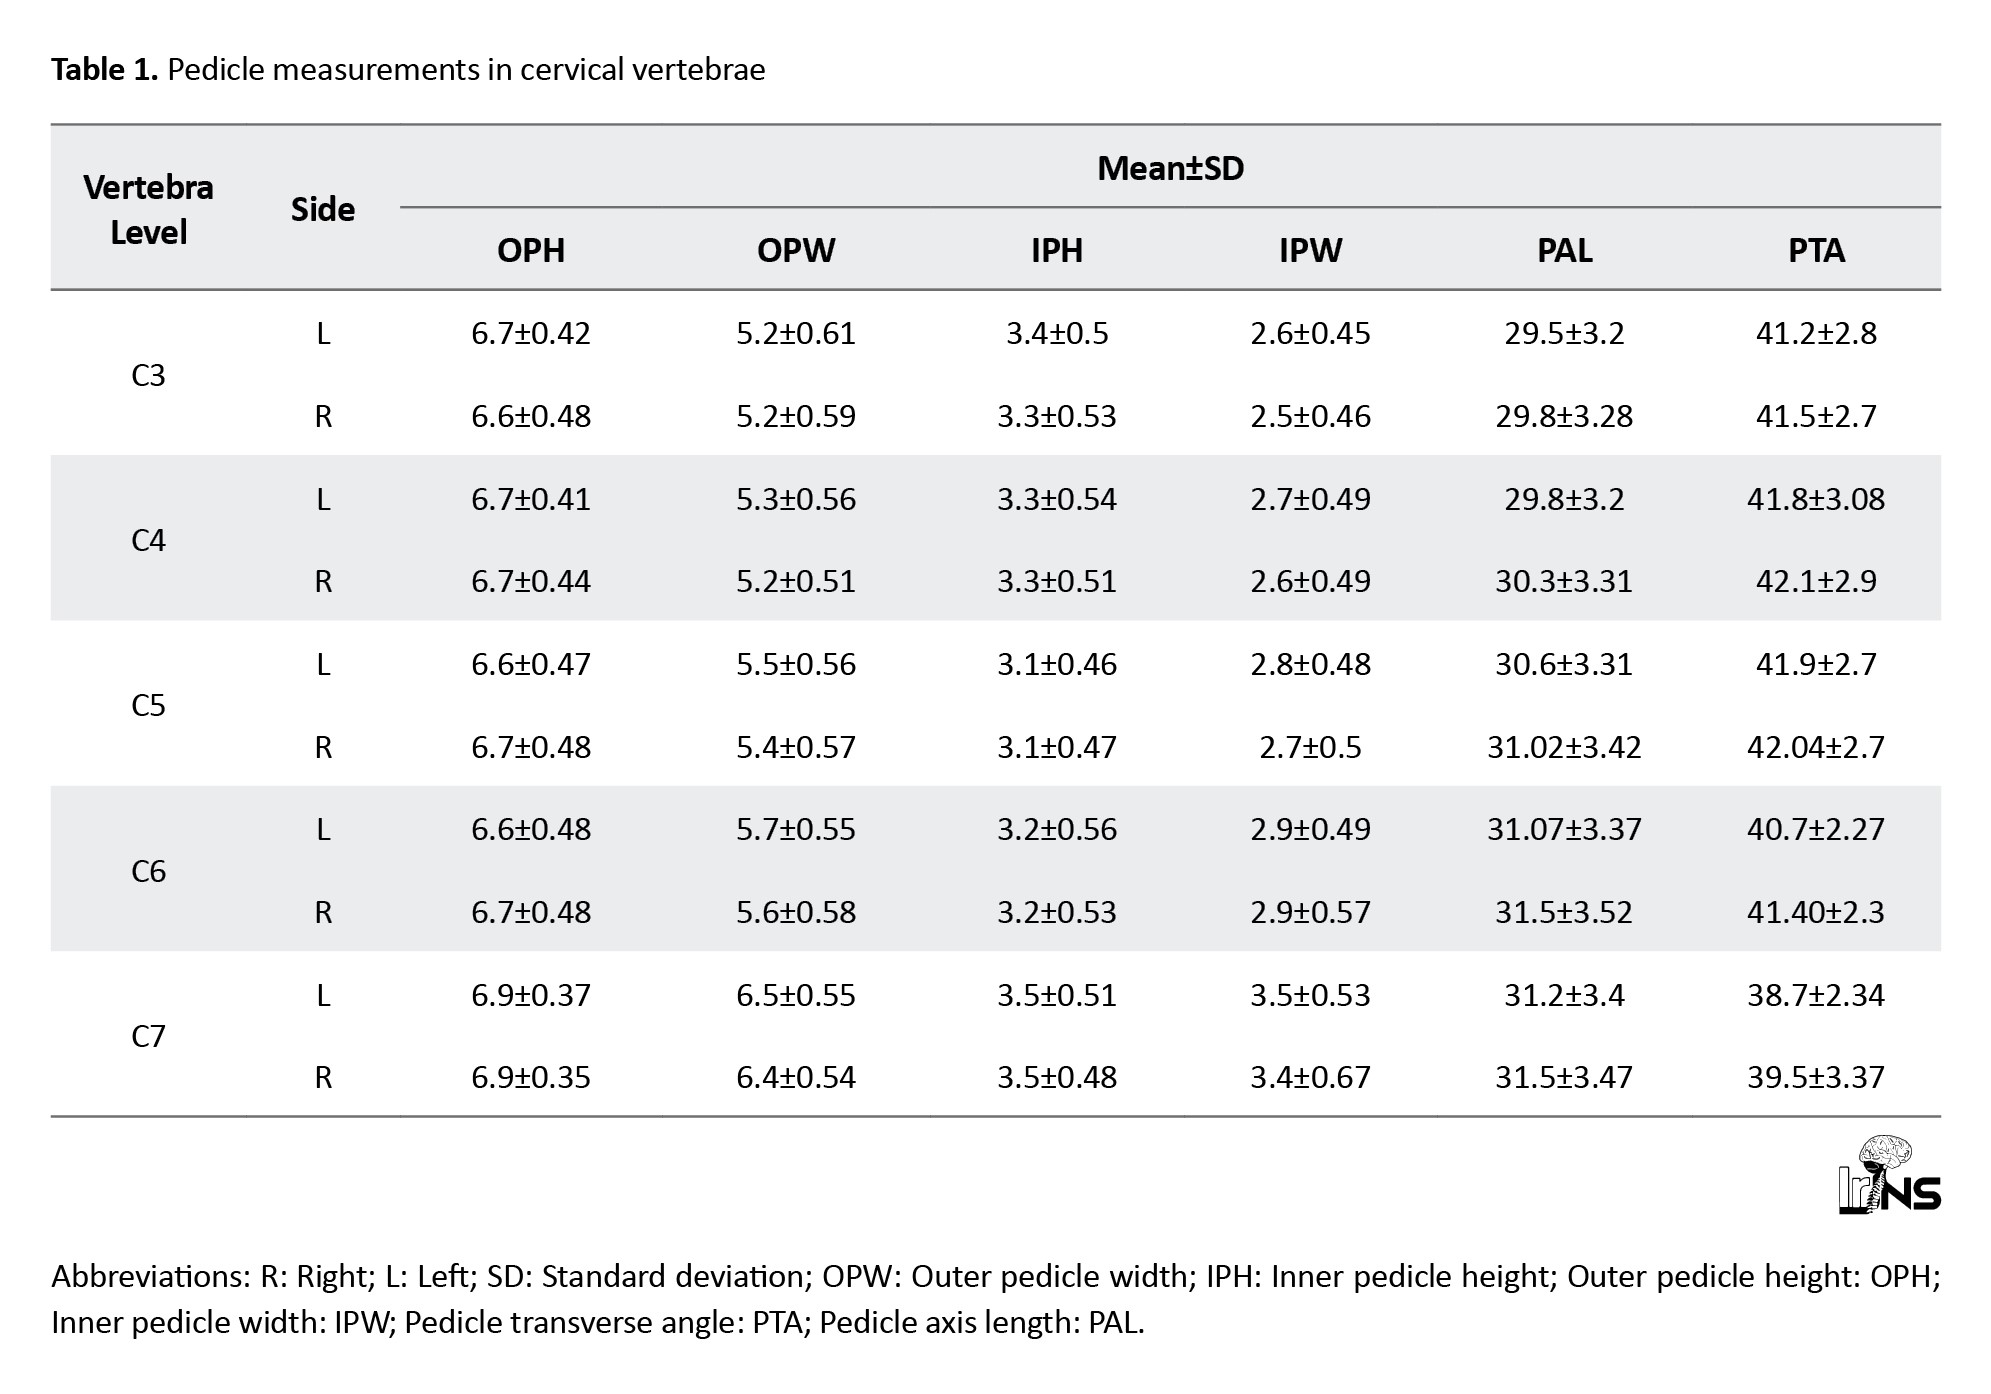The width and height of the screenshot is (1991, 1394).
Task: Click the C7 right IPW value 3.4±0.67
Action: pyautogui.click(x=1310, y=1077)
